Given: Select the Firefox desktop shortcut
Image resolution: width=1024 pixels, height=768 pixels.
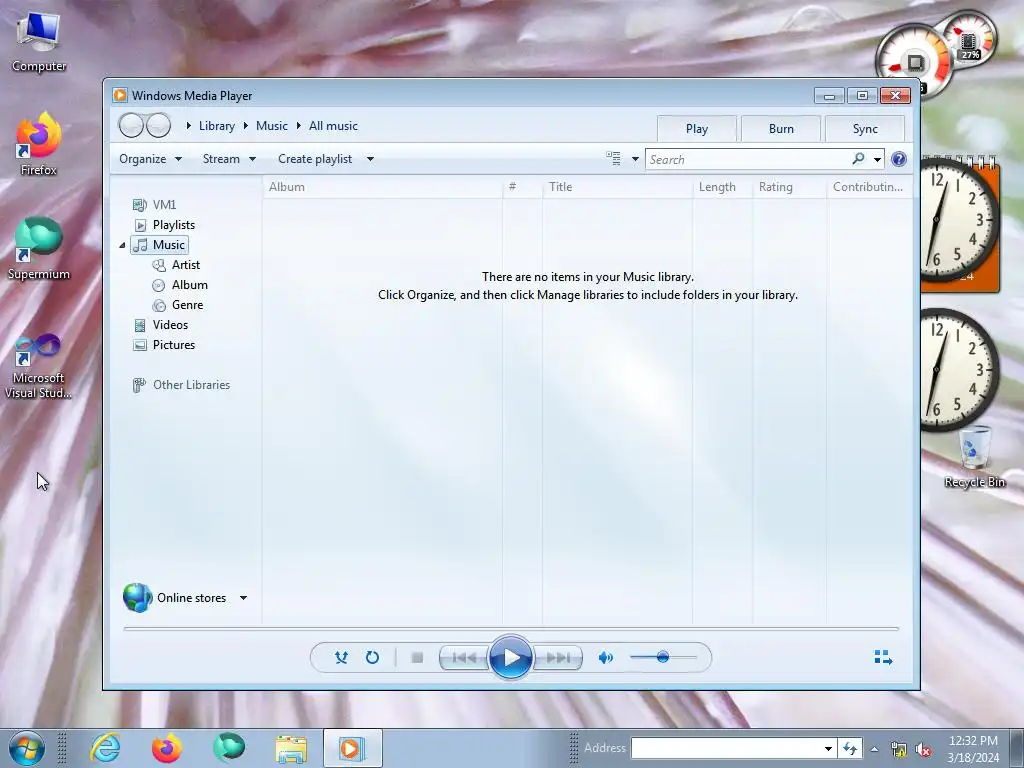Looking at the screenshot, I should 39,144.
